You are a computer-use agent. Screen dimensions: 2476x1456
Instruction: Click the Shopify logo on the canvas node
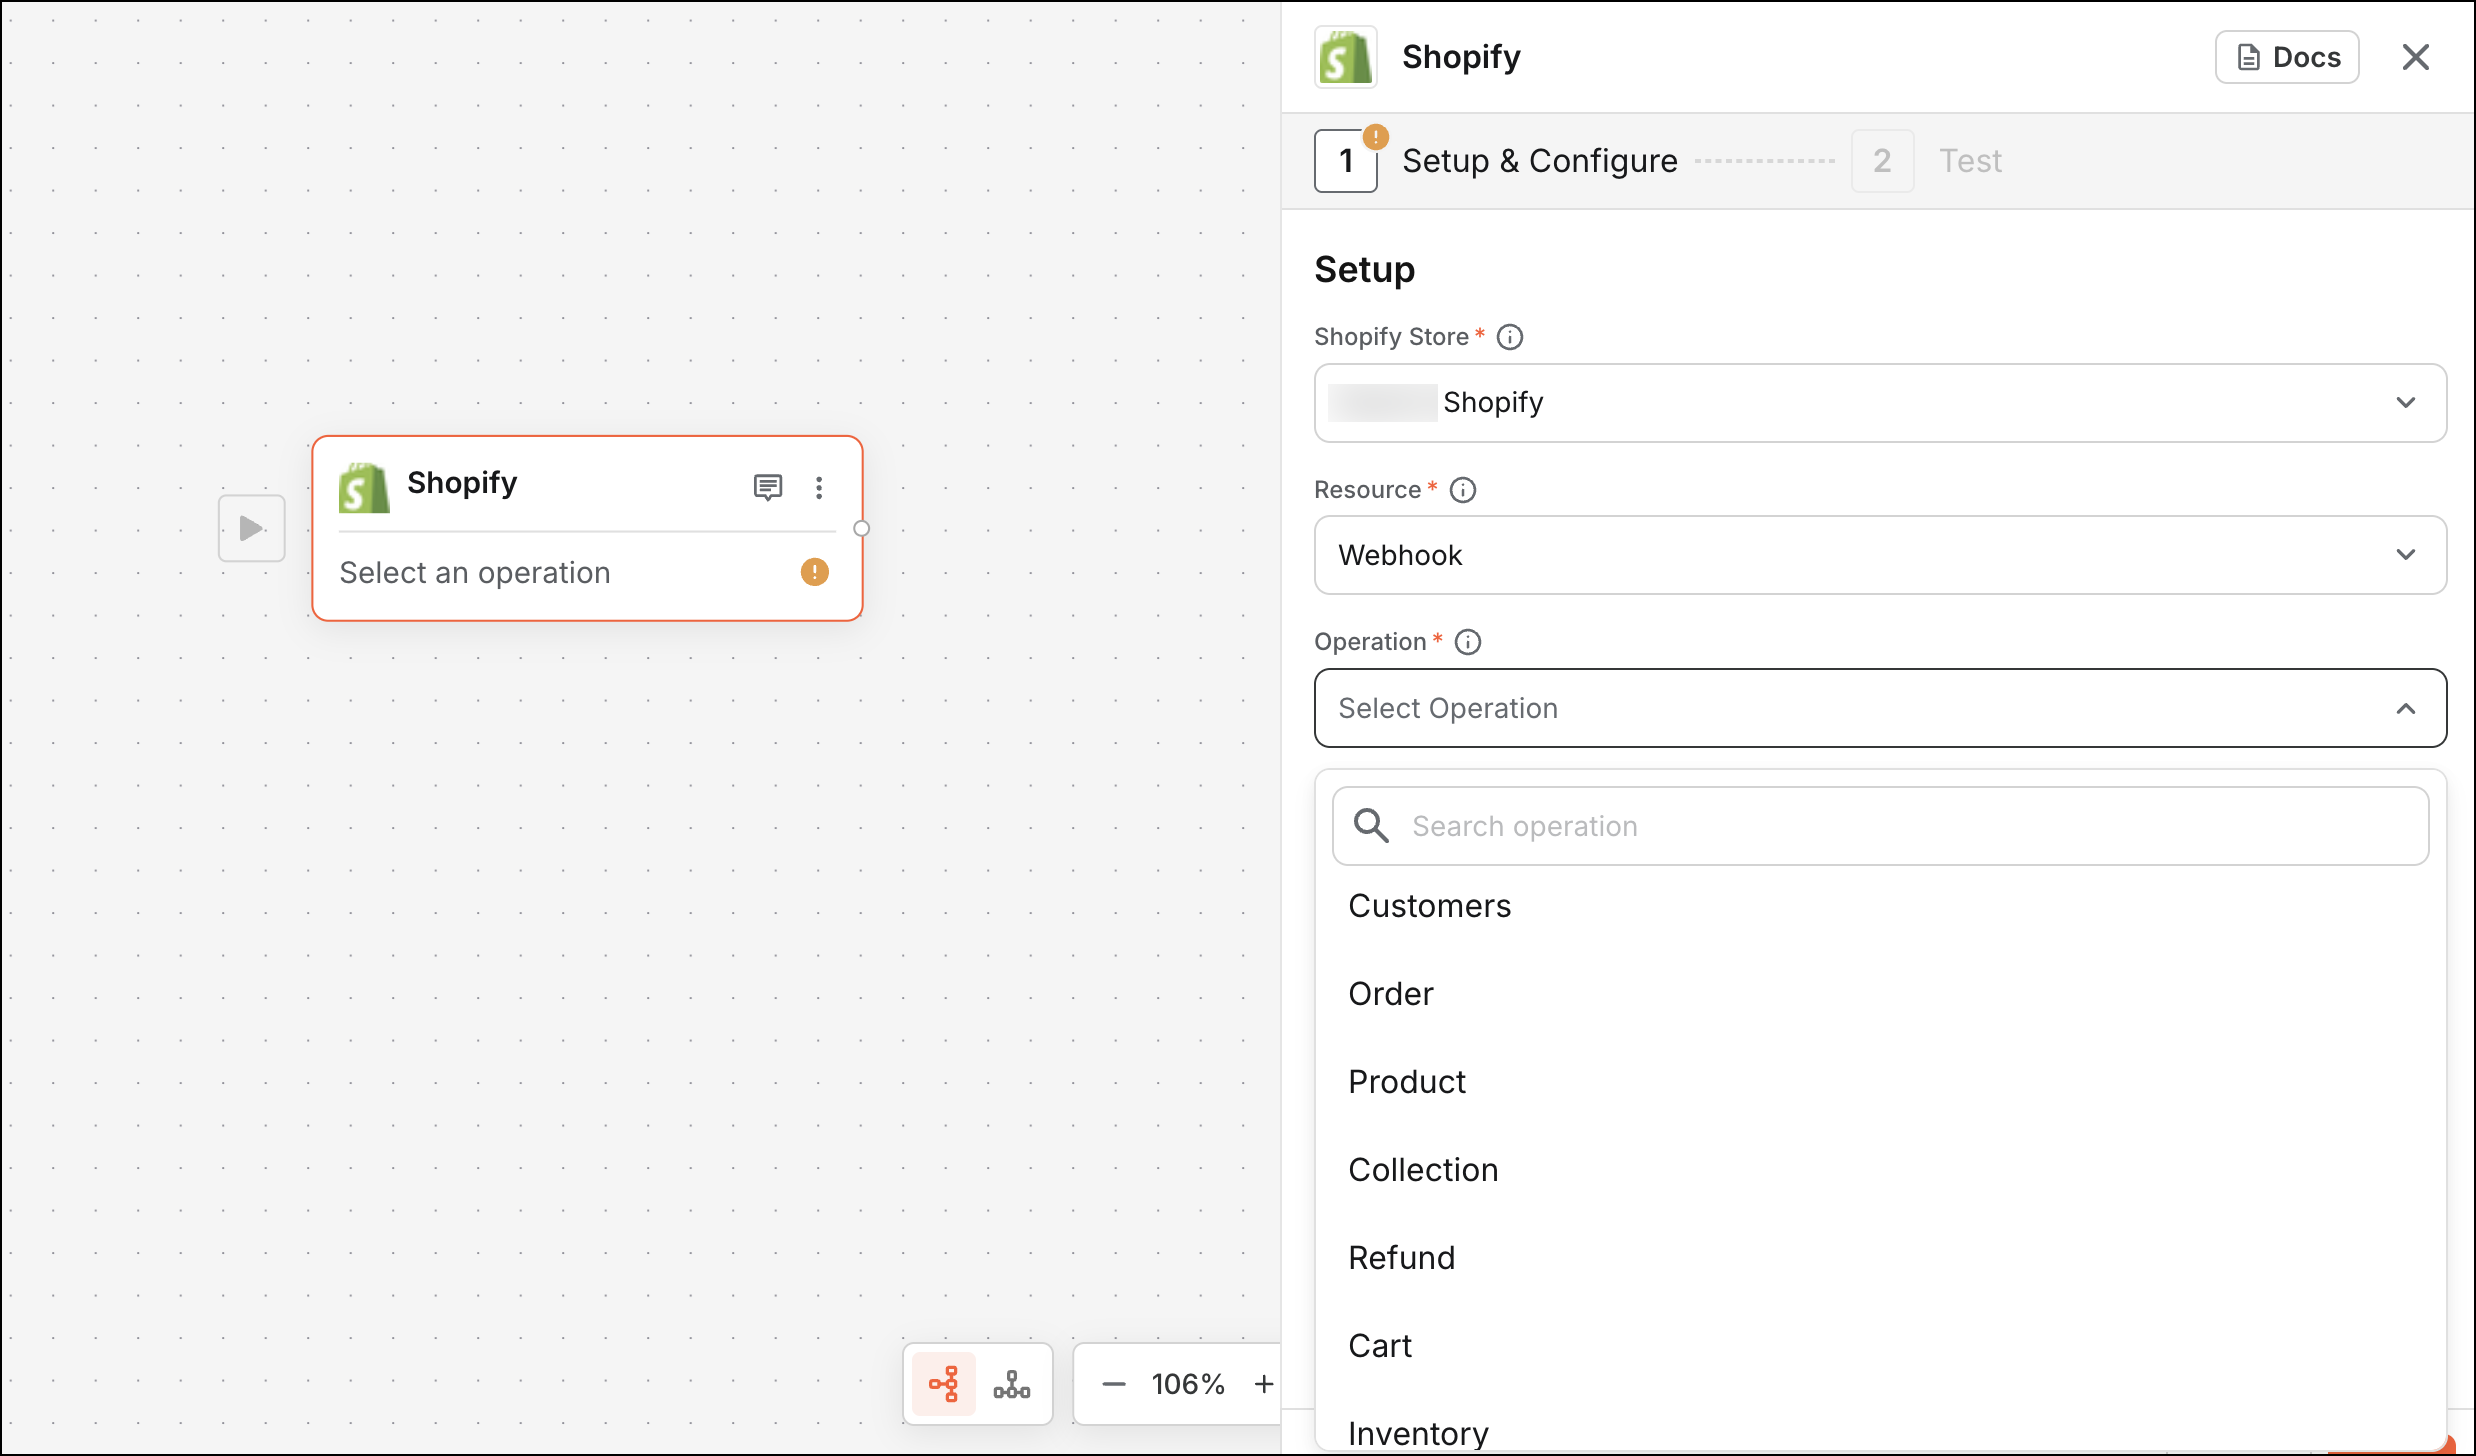pyautogui.click(x=363, y=488)
